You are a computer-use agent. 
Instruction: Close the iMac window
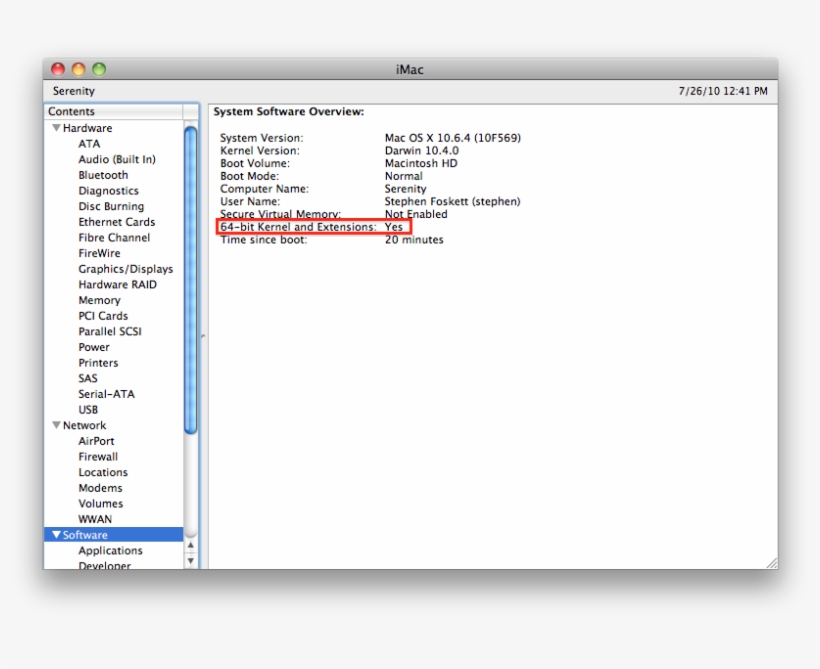click(58, 69)
